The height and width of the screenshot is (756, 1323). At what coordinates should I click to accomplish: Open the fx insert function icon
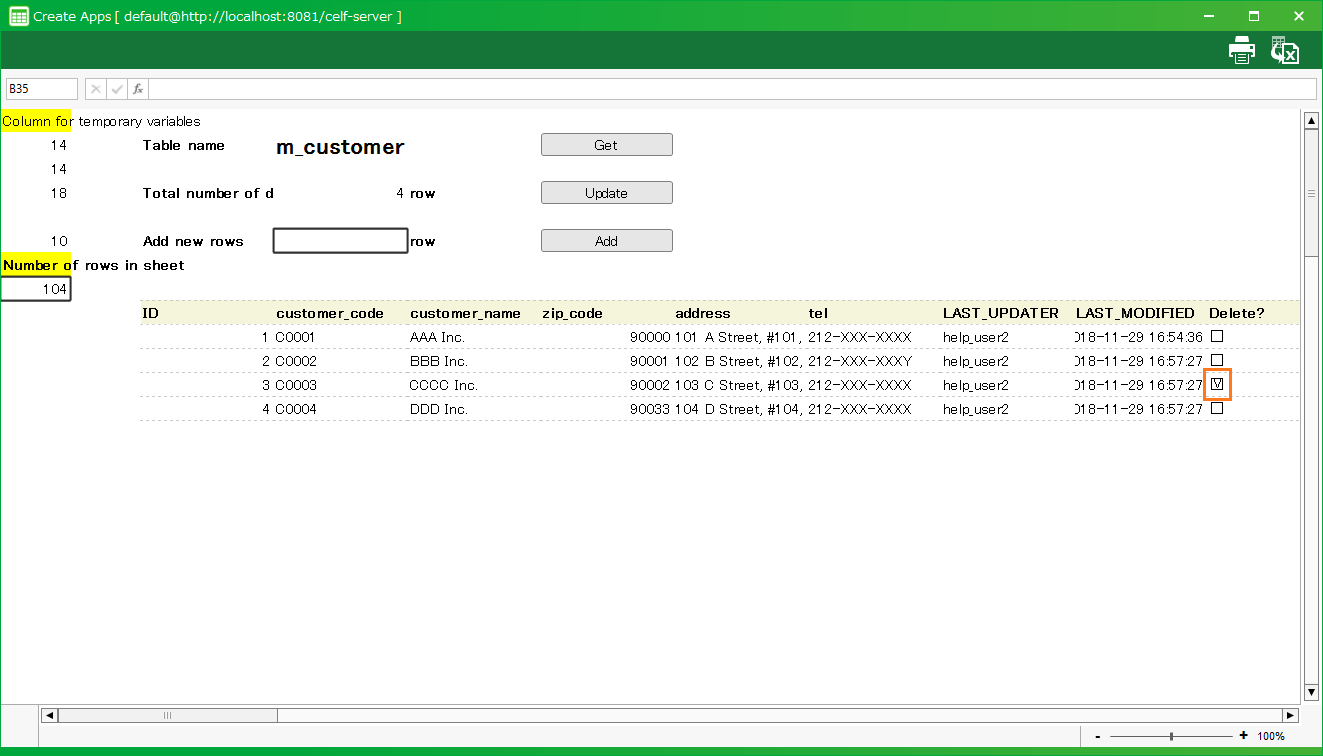click(138, 89)
